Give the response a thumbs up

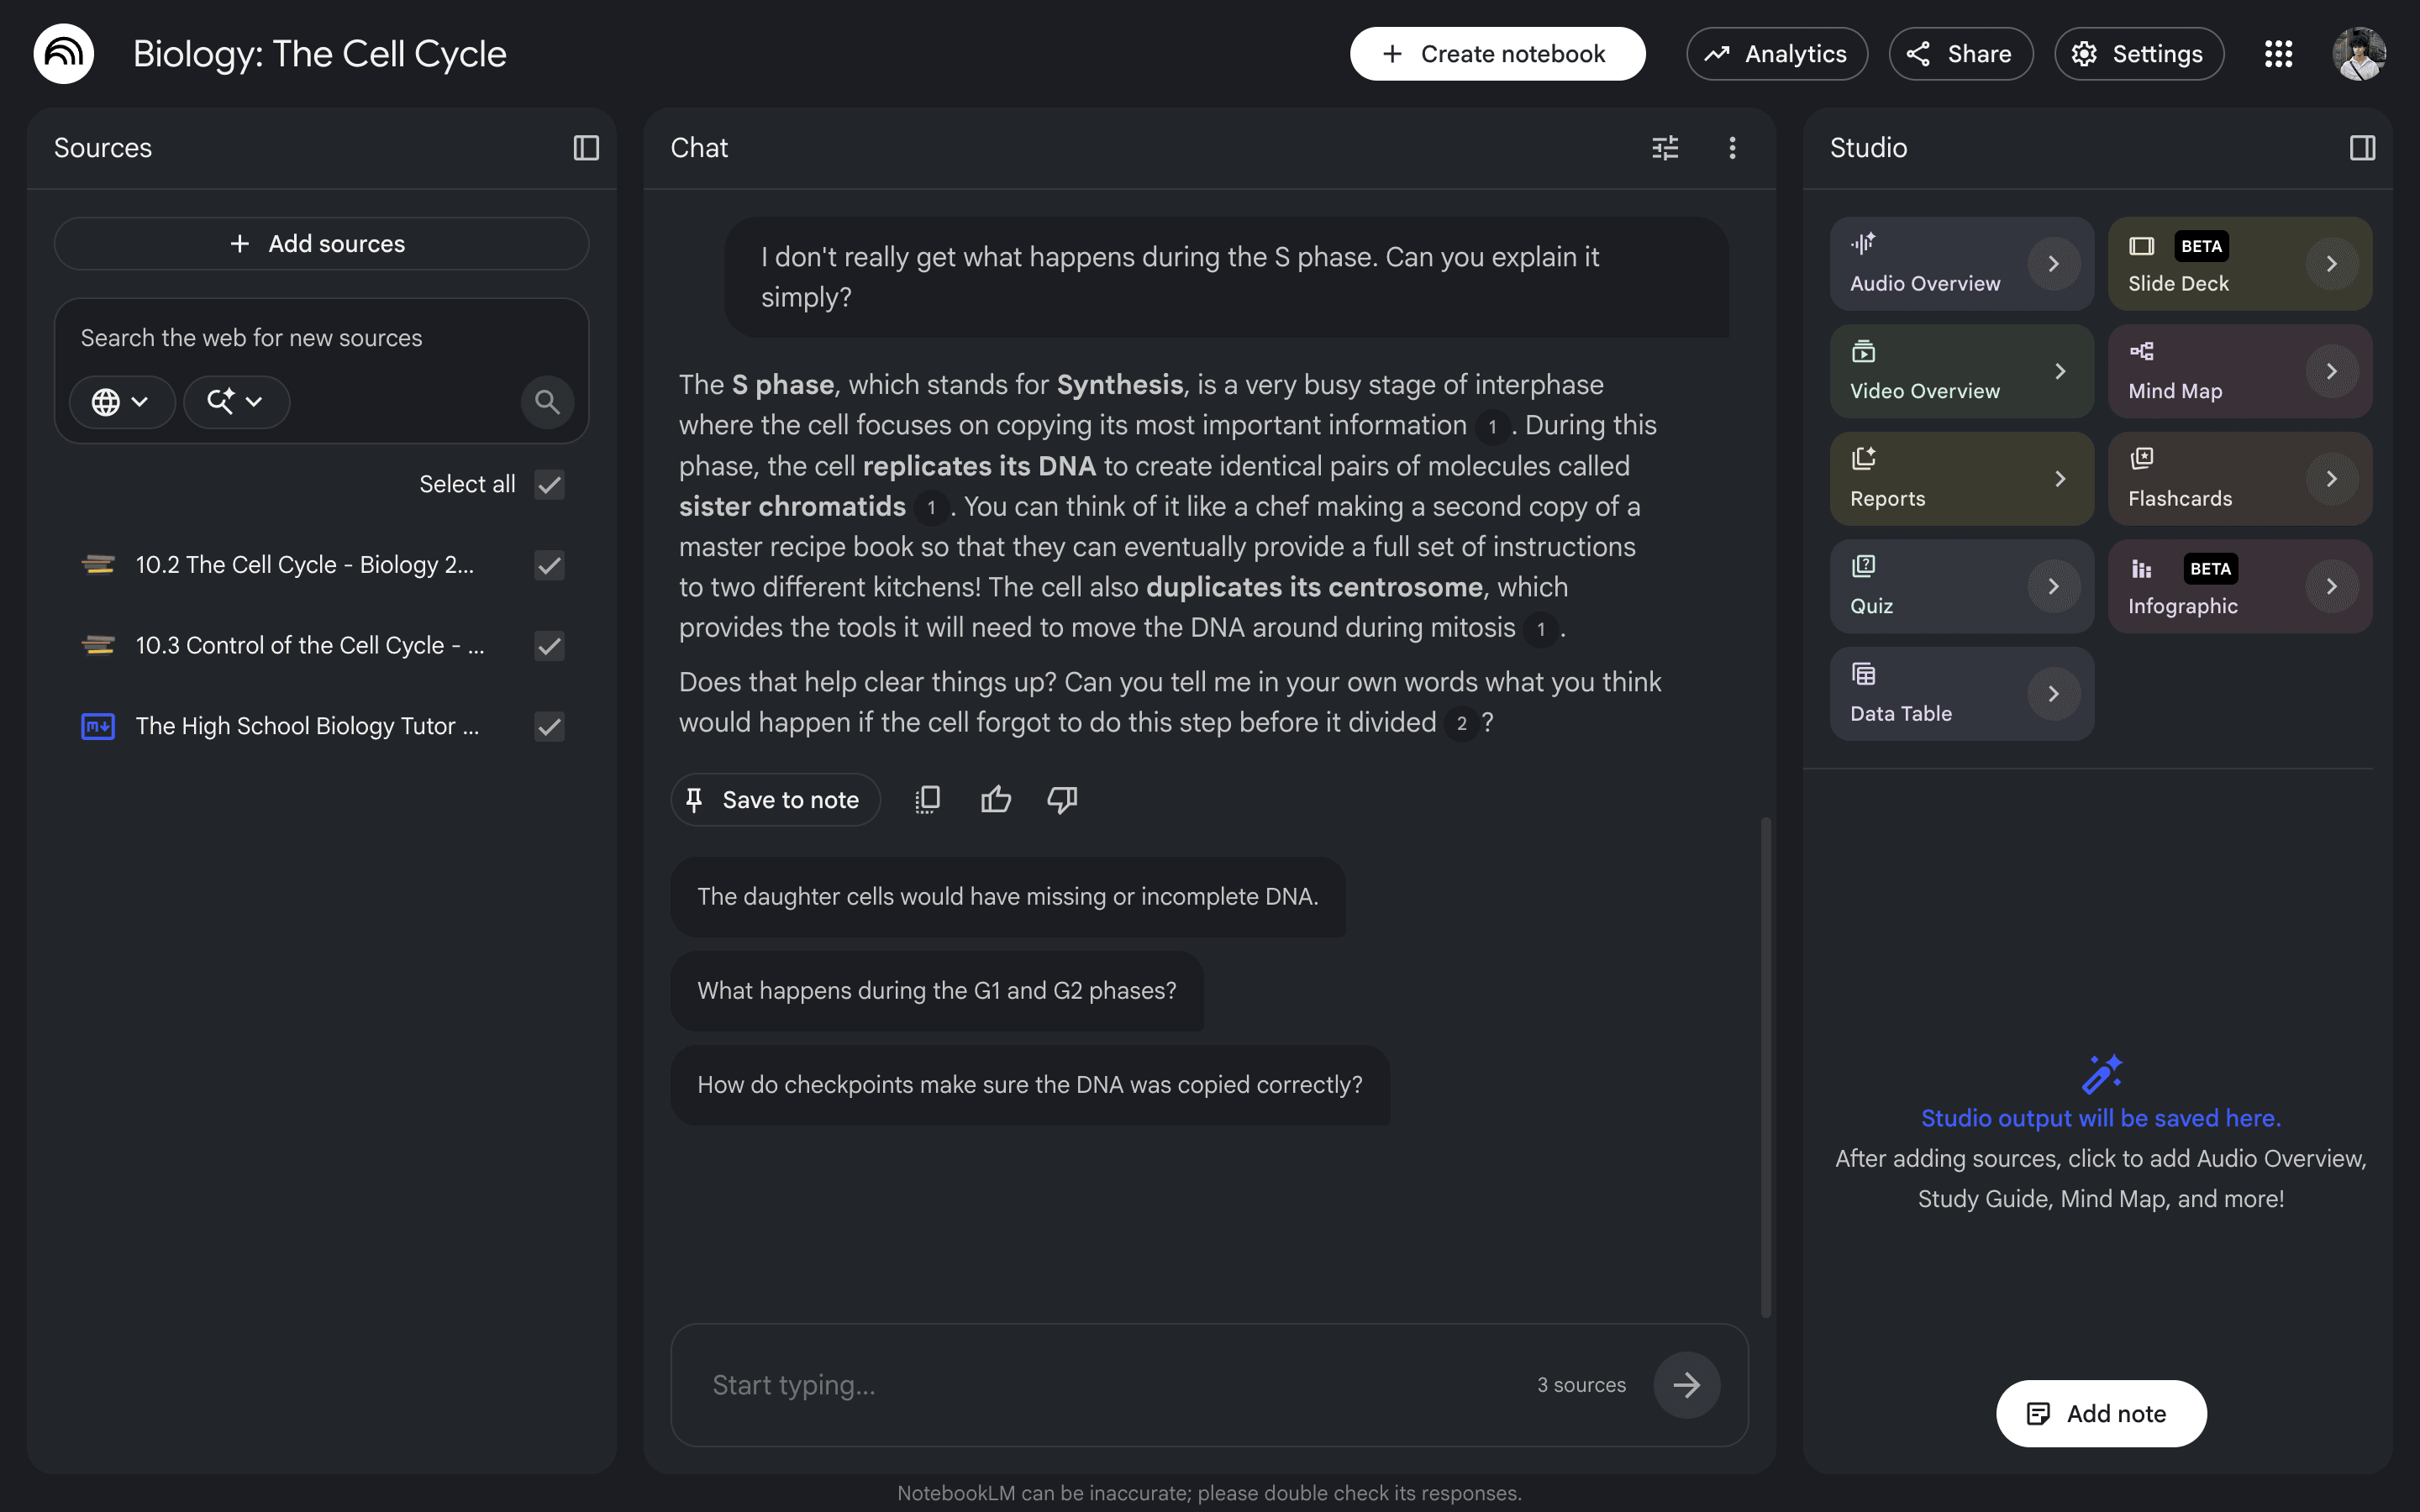point(995,799)
